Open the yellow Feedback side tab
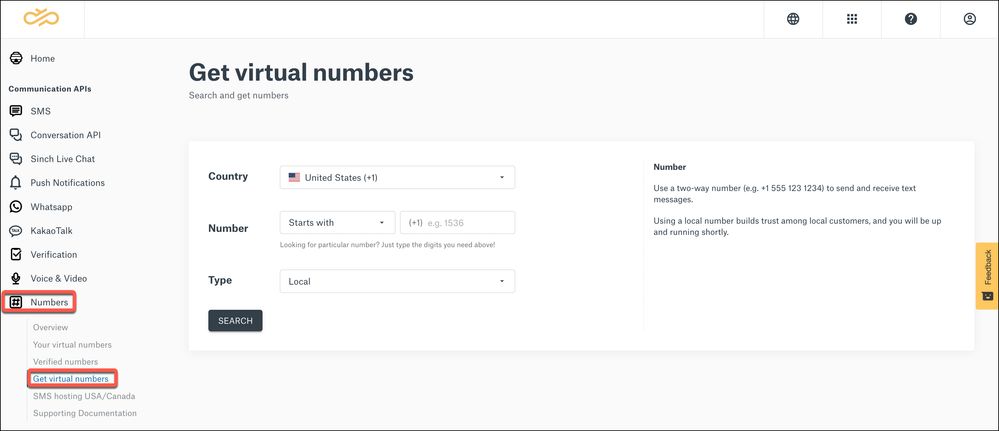Screen dimensions: 999x431 (x=987, y=275)
